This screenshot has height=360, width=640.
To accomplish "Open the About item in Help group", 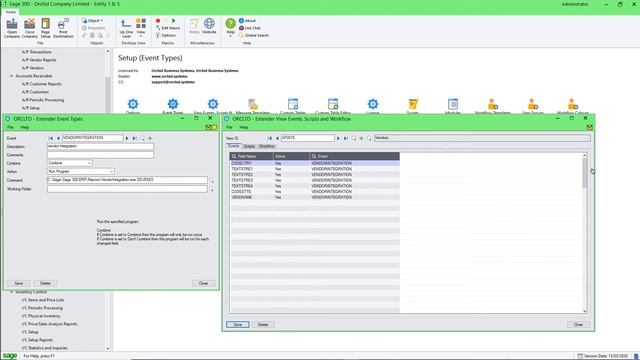I will point(247,20).
